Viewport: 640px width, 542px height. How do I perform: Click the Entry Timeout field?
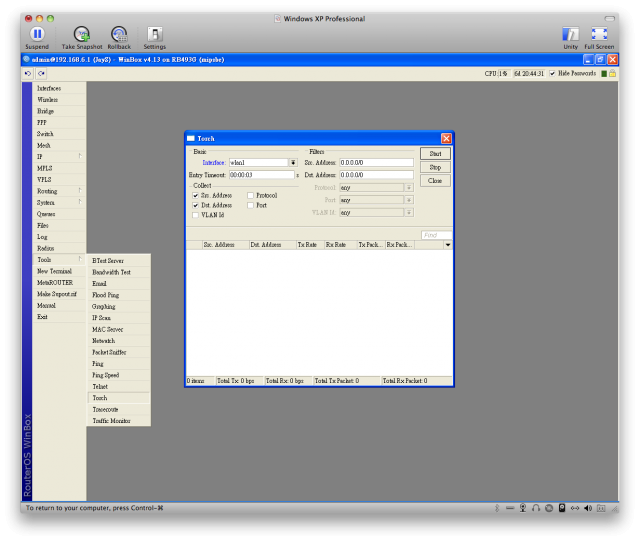[x=262, y=175]
